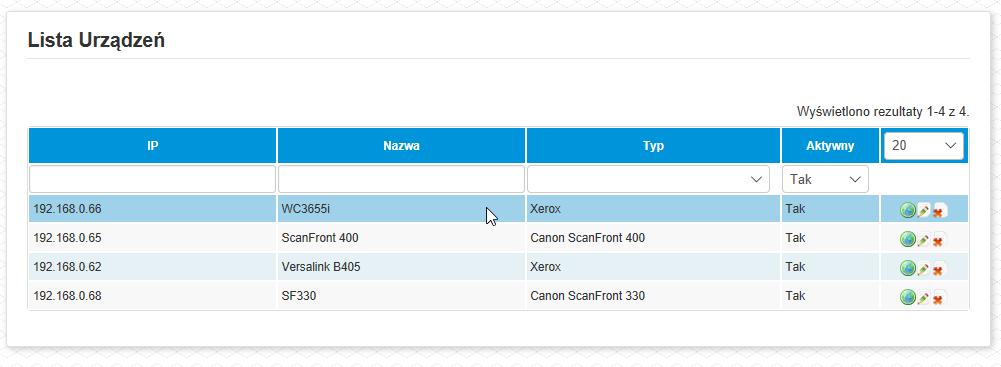The height and width of the screenshot is (367, 1001).
Task: Sort by the Typ column header
Action: pos(653,146)
